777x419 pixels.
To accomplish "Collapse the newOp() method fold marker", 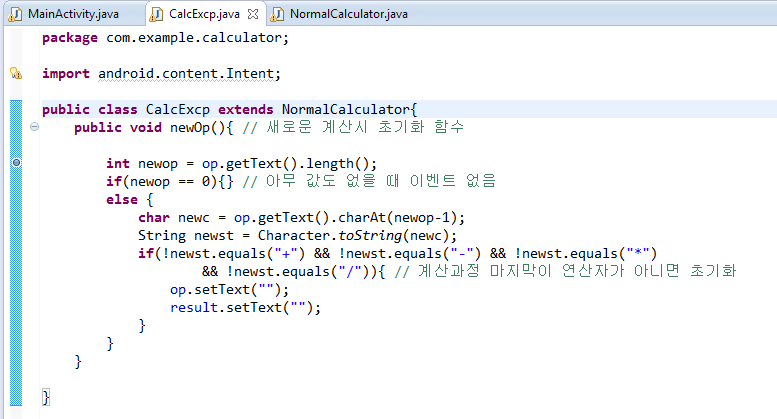I will click(34, 127).
